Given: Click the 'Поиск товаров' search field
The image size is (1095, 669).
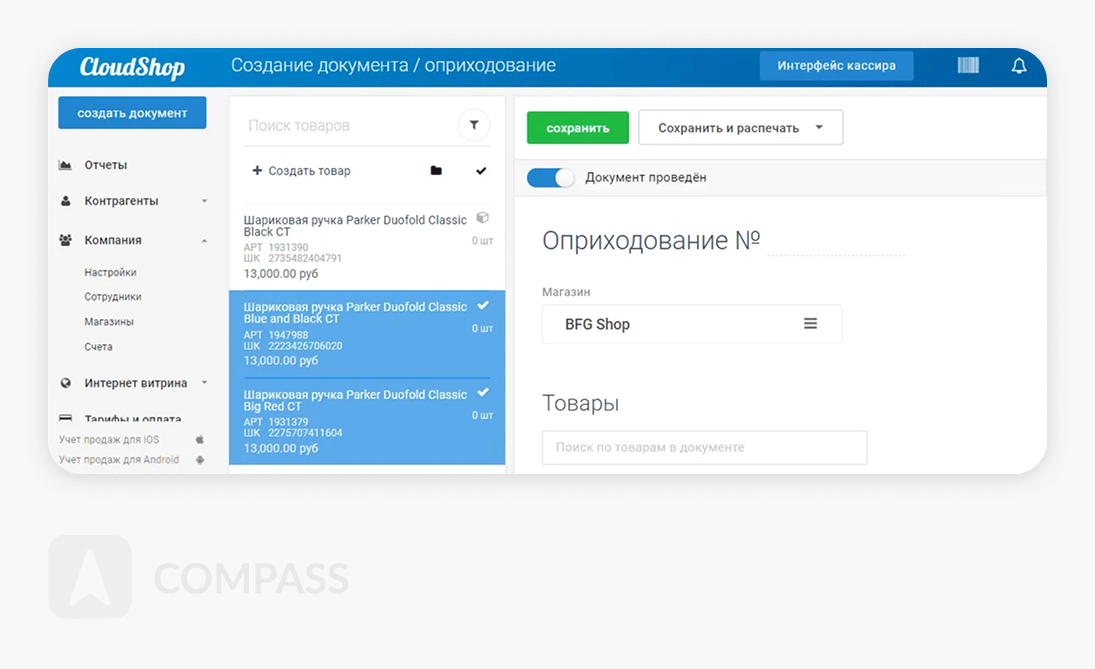Looking at the screenshot, I should pos(345,126).
